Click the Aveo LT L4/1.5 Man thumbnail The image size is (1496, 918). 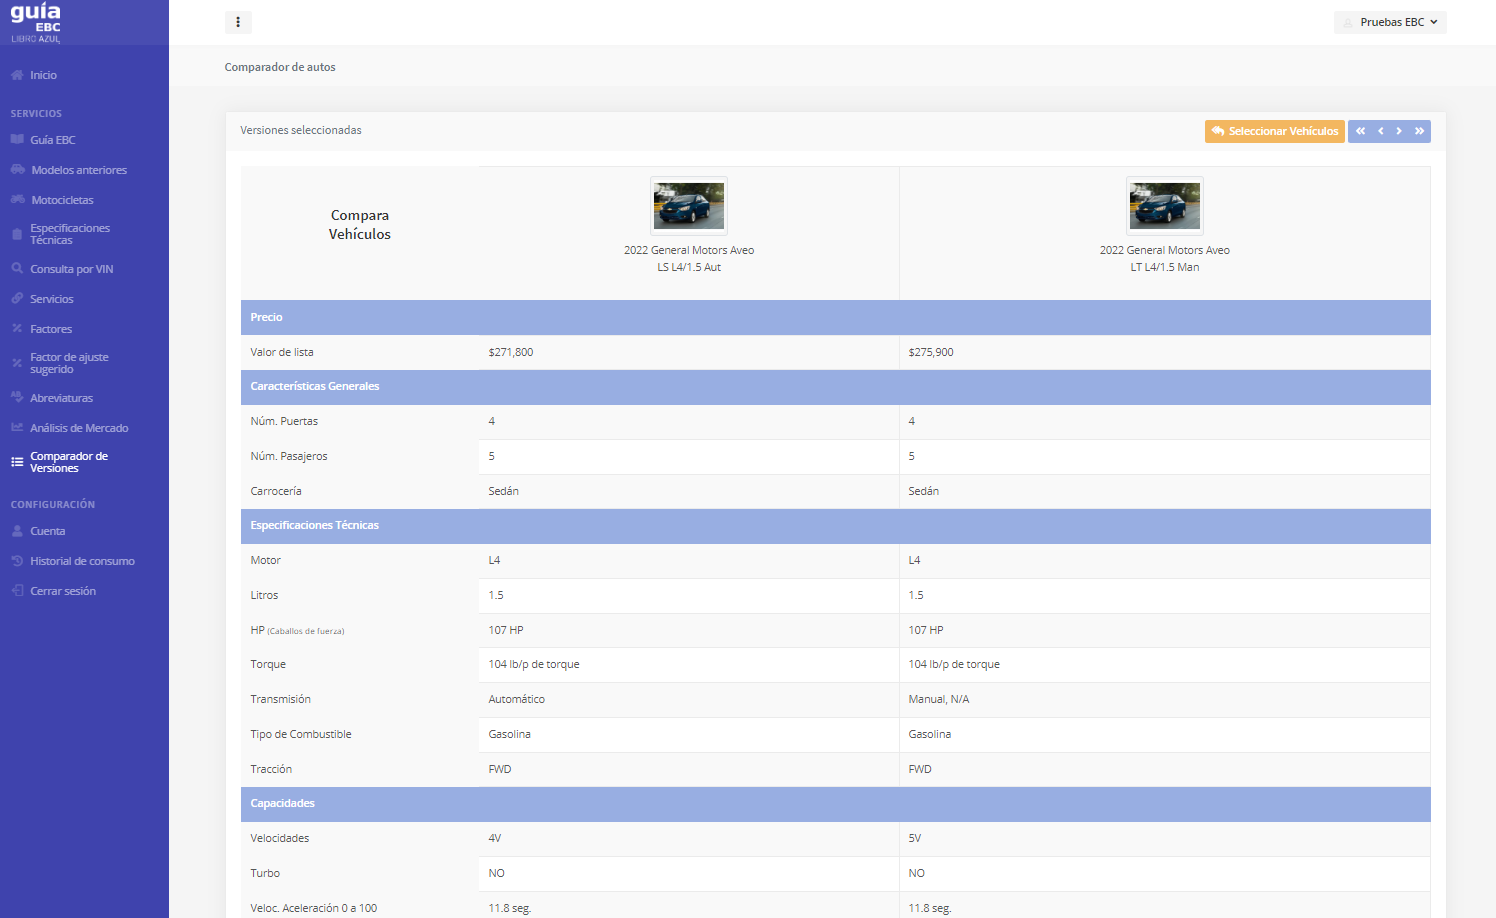[1164, 205]
